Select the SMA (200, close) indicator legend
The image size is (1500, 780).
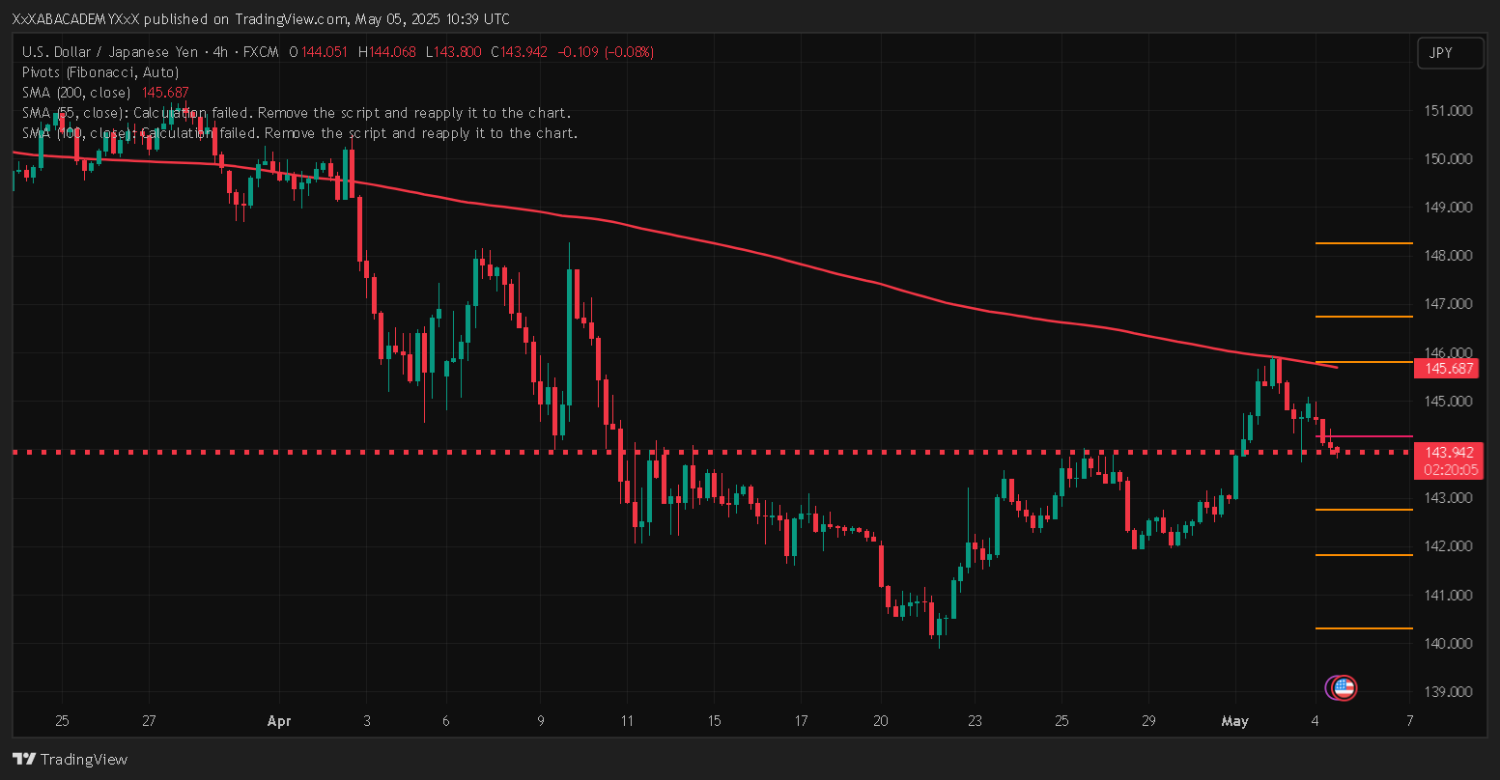pyautogui.click(x=76, y=92)
